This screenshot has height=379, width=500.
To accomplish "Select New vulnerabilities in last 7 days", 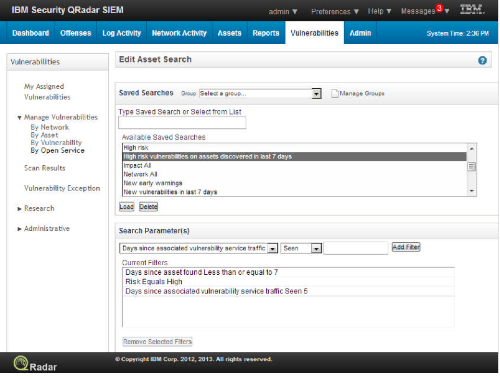I will [295, 192].
